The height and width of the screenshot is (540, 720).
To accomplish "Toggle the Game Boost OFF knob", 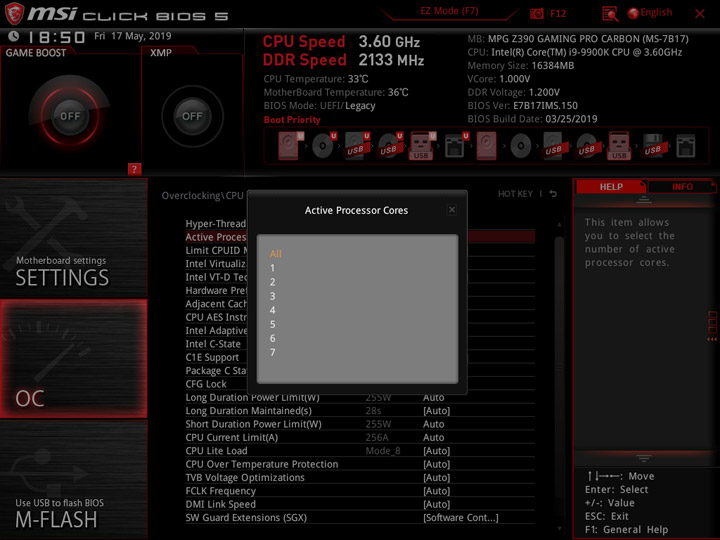I will pyautogui.click(x=70, y=116).
